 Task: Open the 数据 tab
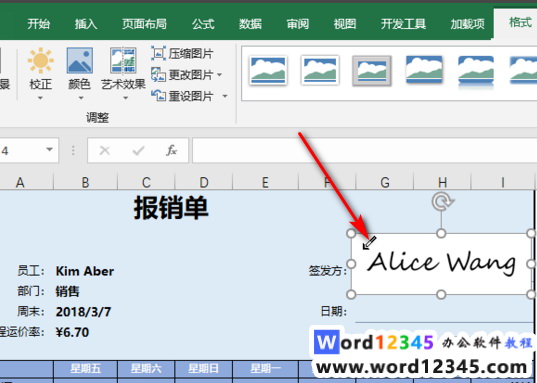tap(250, 24)
